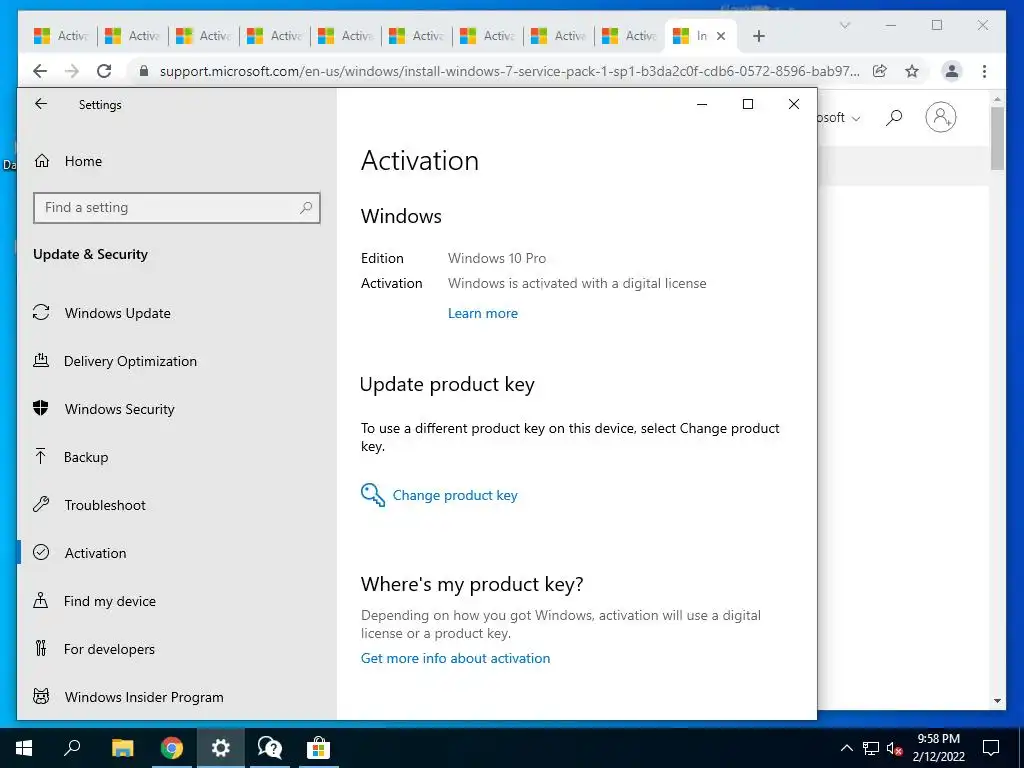
Task: Open Microsoft Store from the taskbar
Action: click(319, 748)
